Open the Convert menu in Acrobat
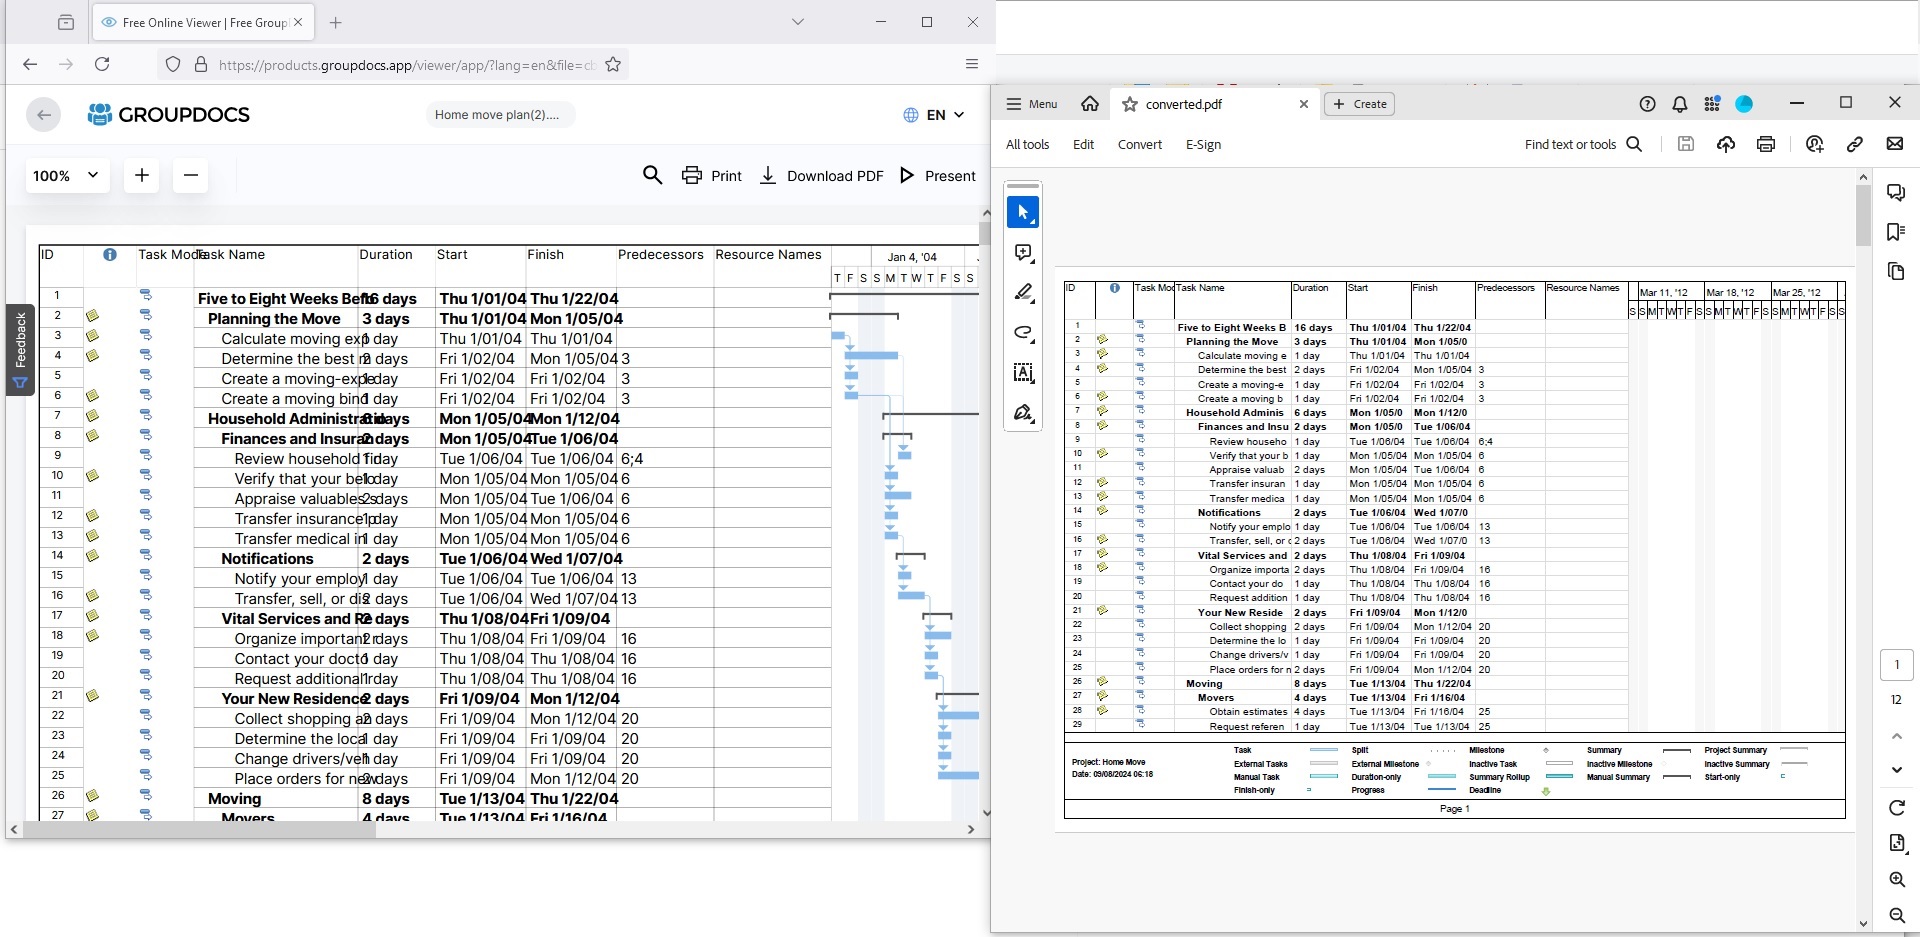This screenshot has height=937, width=1920. coord(1139,145)
